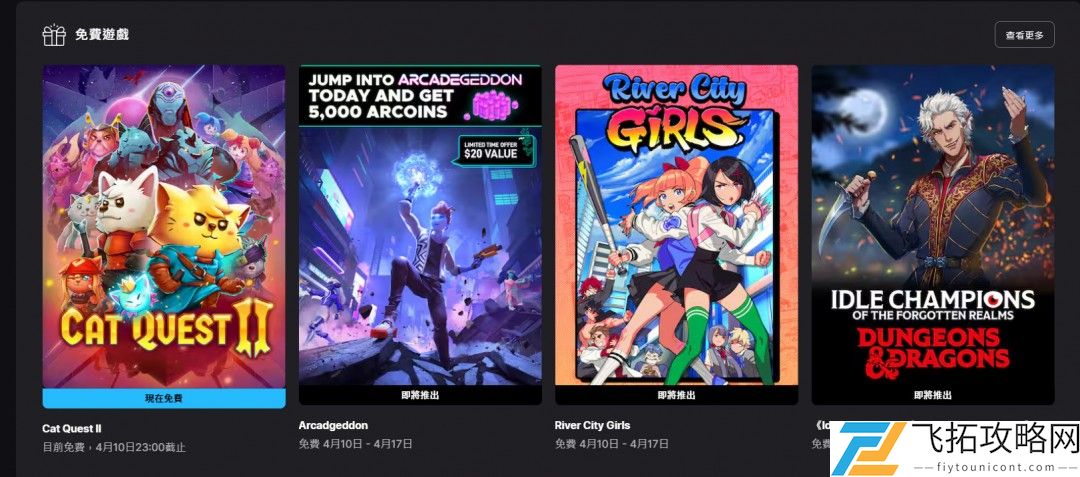
Task: Select the 免費遊戲 section heading
Action: coord(102,34)
